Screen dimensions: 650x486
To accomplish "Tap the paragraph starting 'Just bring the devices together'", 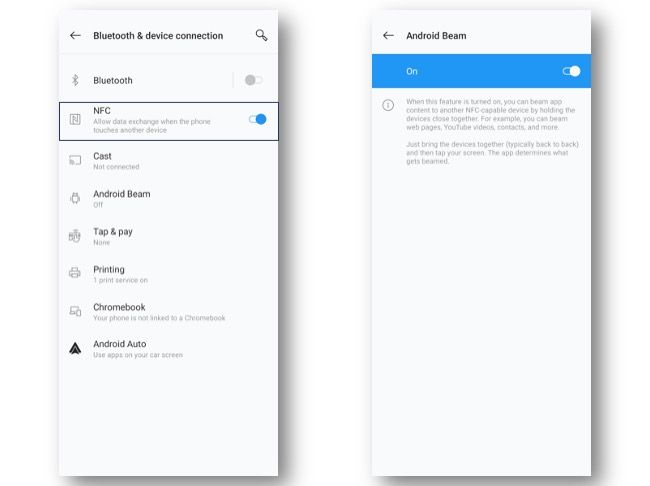I will [492, 153].
